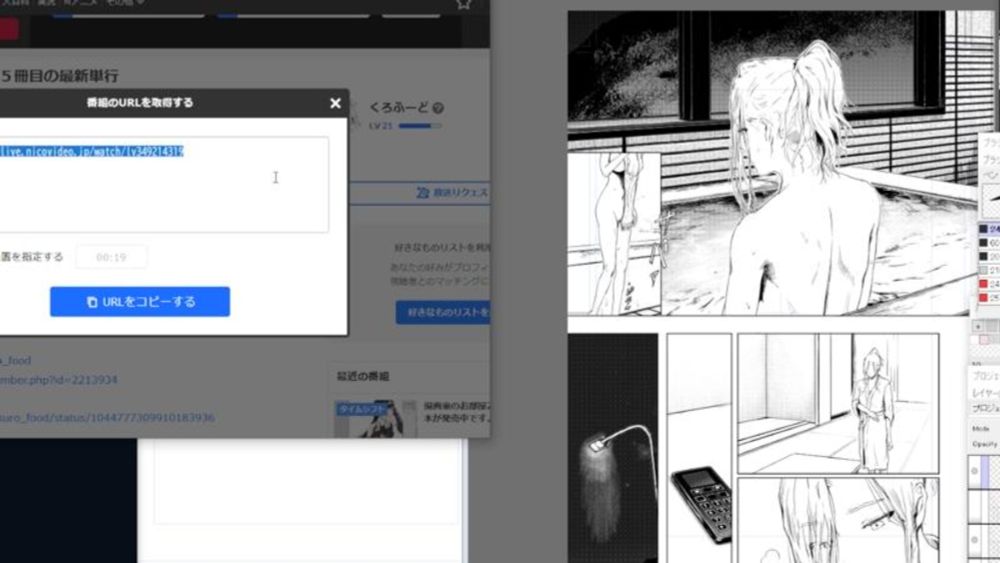This screenshot has height=563, width=1000.
Task: Click the その他 menu in top navigation
Action: coord(124,3)
